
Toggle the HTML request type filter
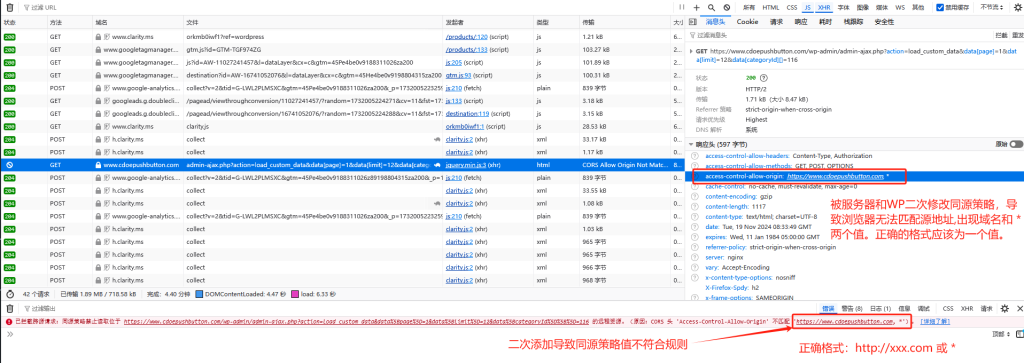pyautogui.click(x=771, y=7)
